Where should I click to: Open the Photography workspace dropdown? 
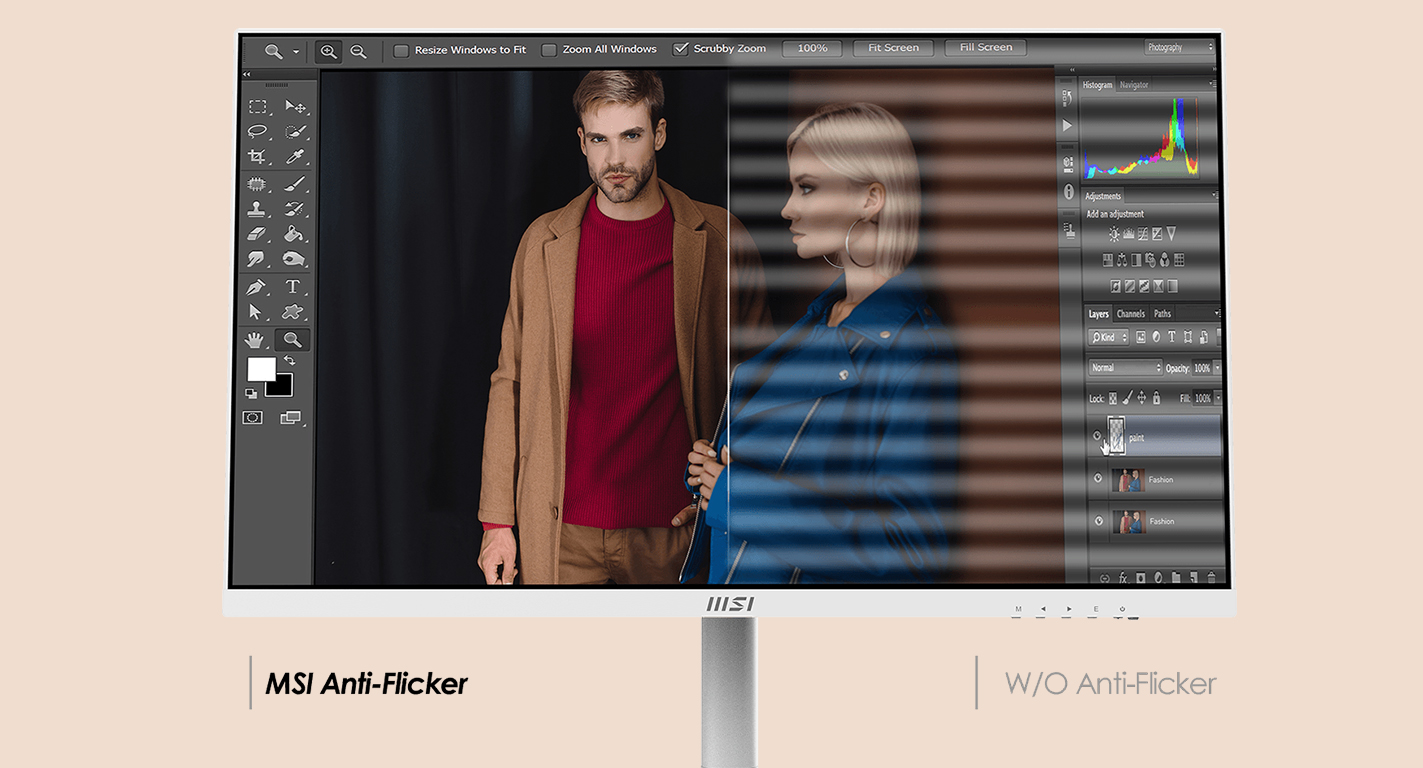[1179, 47]
